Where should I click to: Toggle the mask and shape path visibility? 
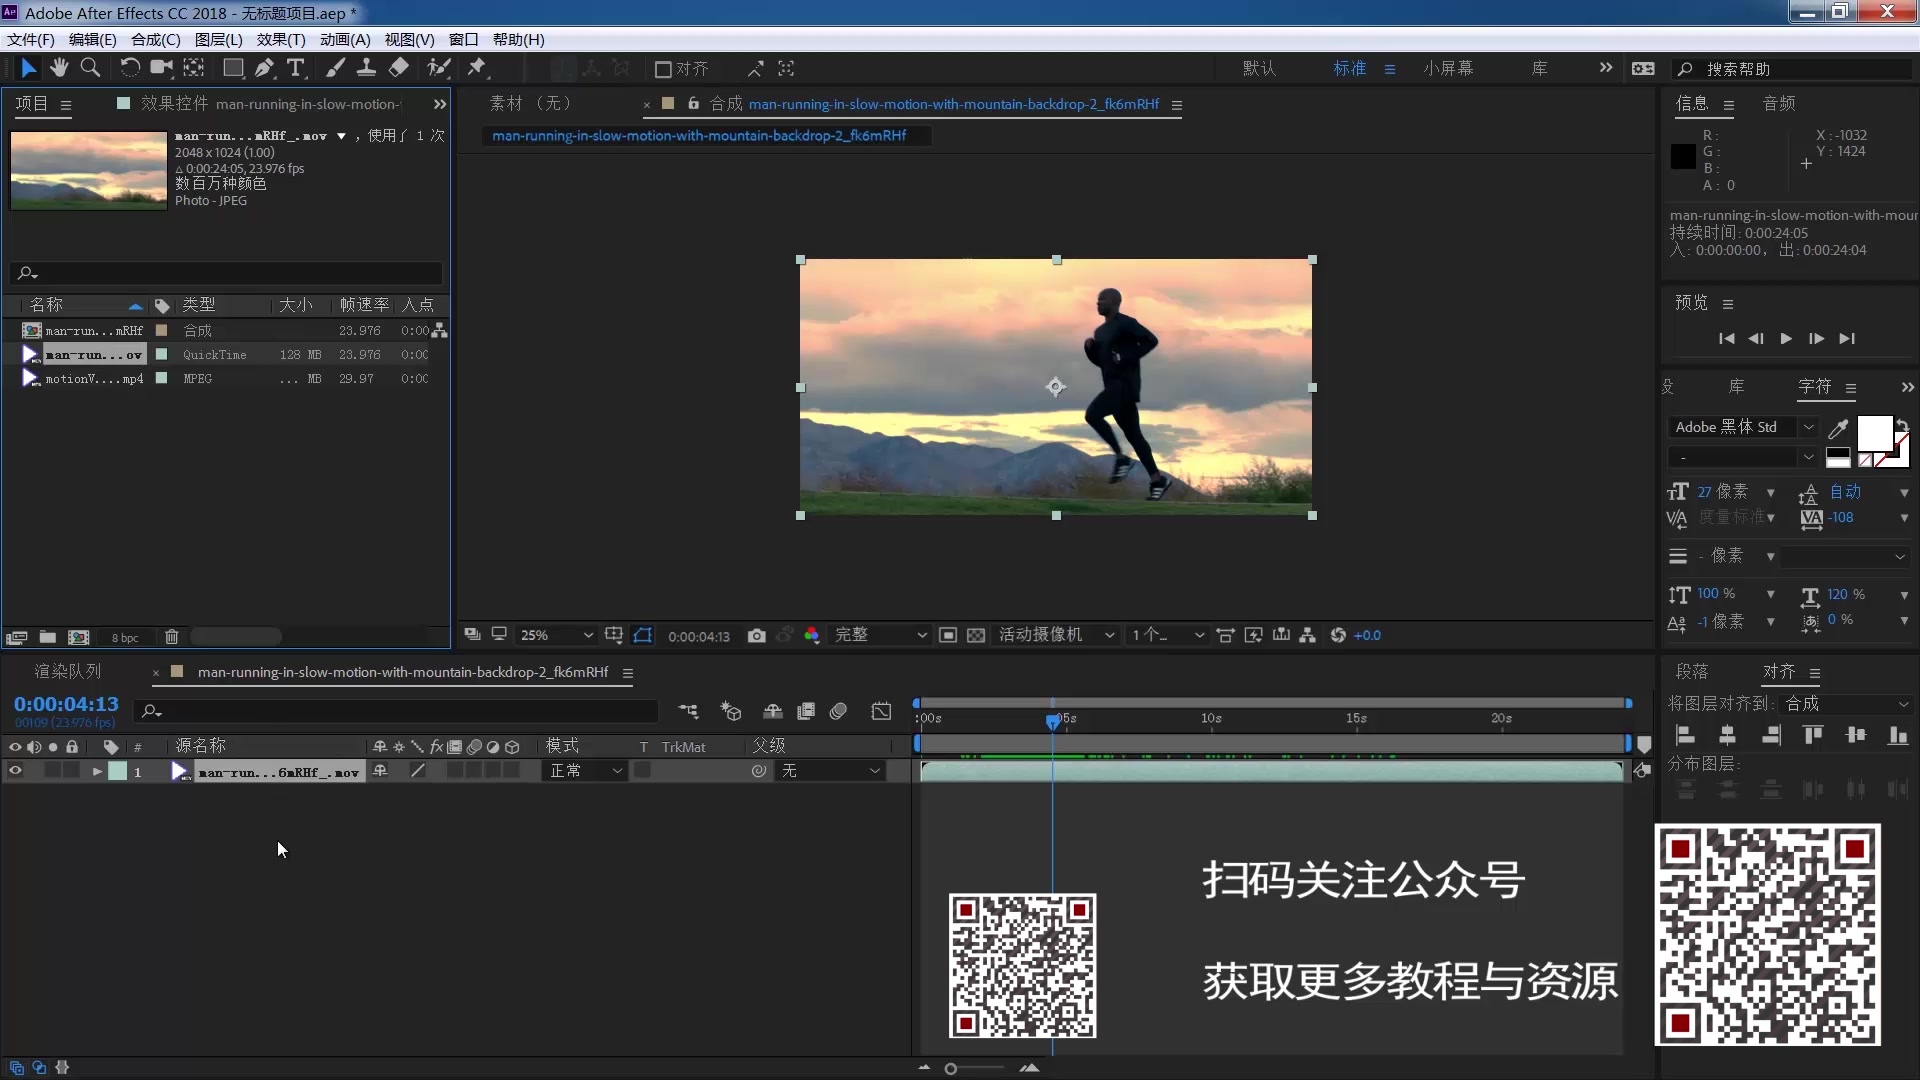point(642,635)
